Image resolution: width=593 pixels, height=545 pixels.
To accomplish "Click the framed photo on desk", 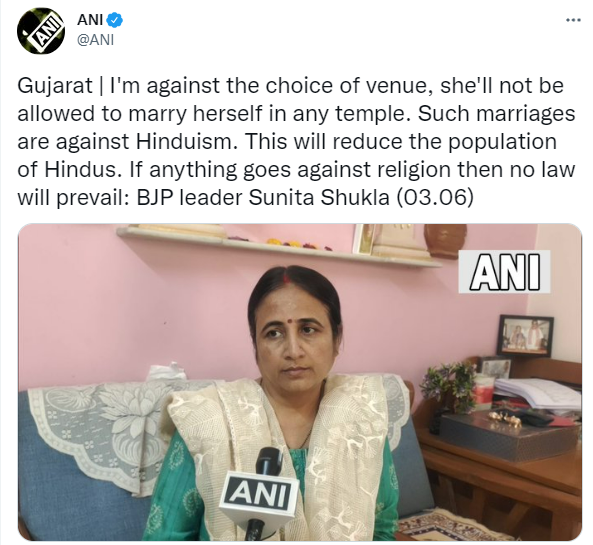I will pos(525,336).
